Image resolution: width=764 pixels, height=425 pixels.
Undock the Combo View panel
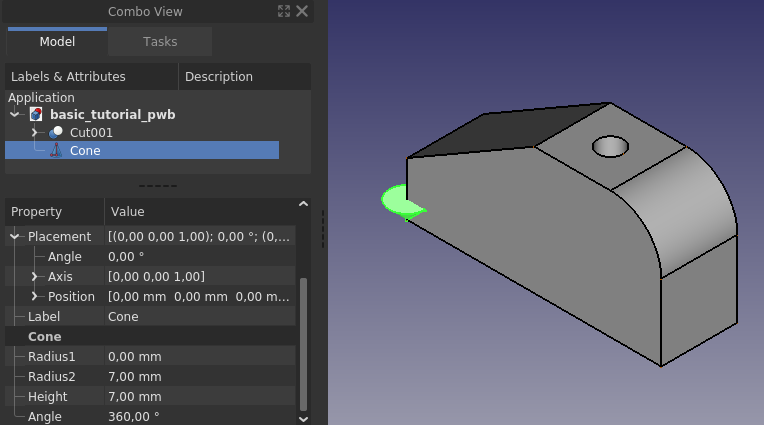point(284,11)
